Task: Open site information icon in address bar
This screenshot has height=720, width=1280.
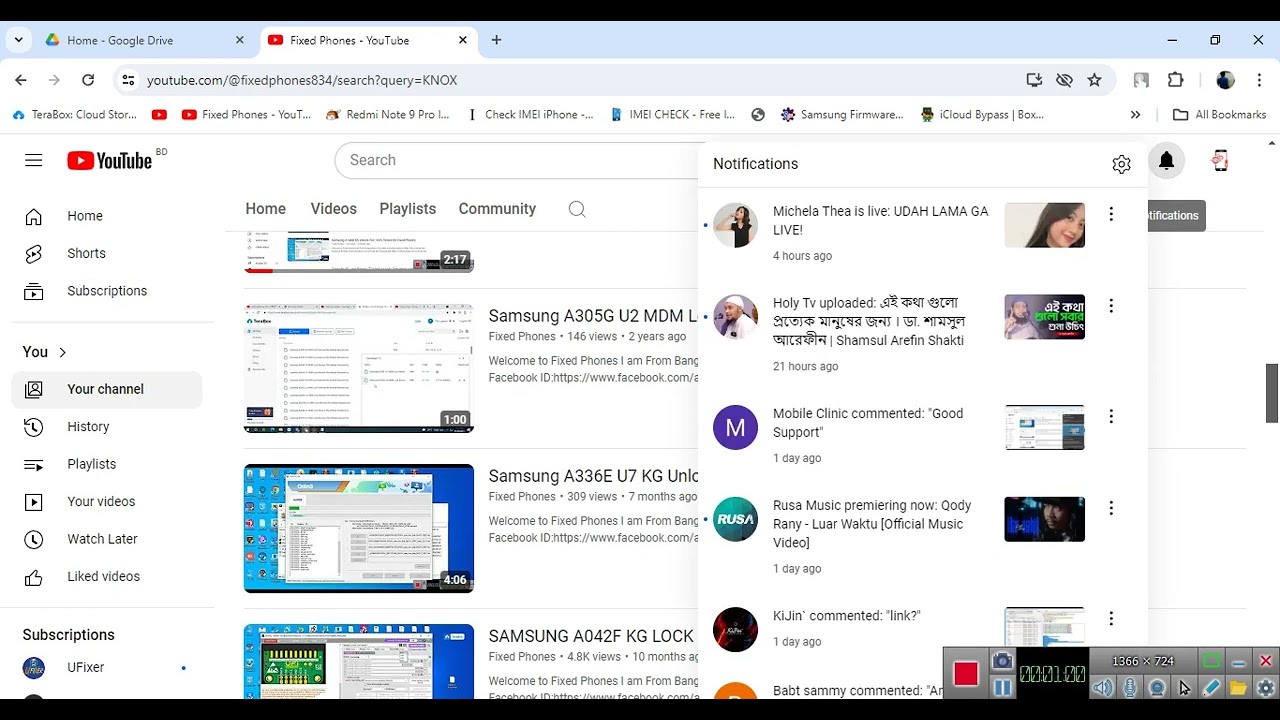Action: [126, 80]
